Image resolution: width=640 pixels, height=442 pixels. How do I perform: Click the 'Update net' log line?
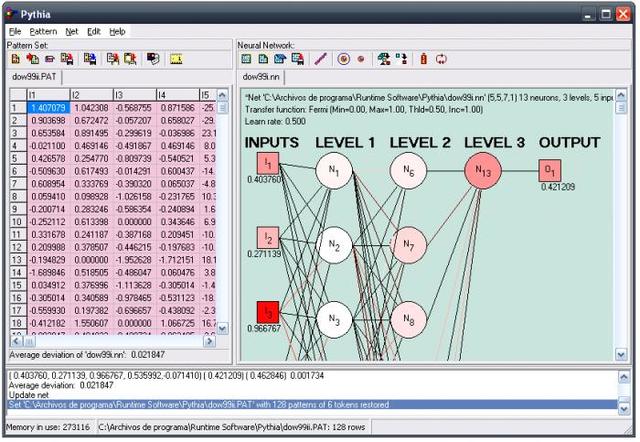coord(29,395)
